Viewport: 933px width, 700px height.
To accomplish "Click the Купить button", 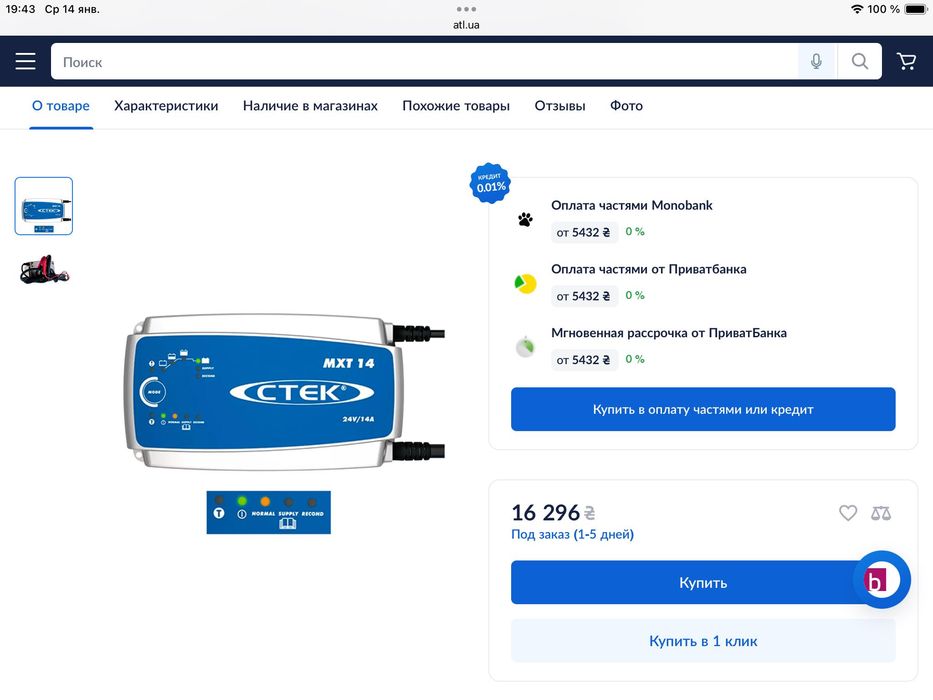I will point(703,582).
